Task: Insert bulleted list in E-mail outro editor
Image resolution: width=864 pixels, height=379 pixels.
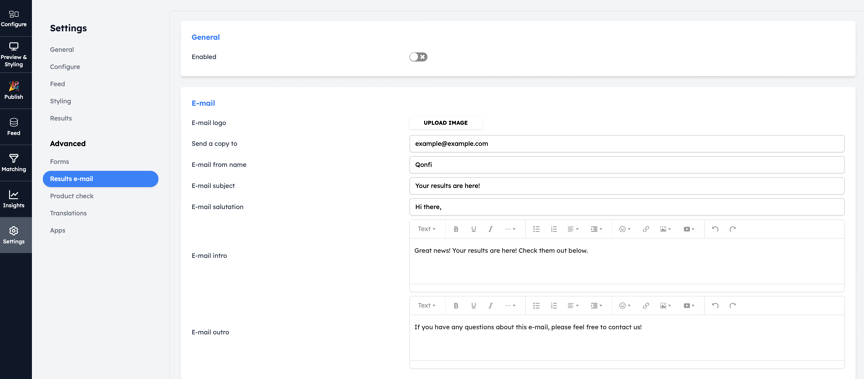Action: (536, 306)
